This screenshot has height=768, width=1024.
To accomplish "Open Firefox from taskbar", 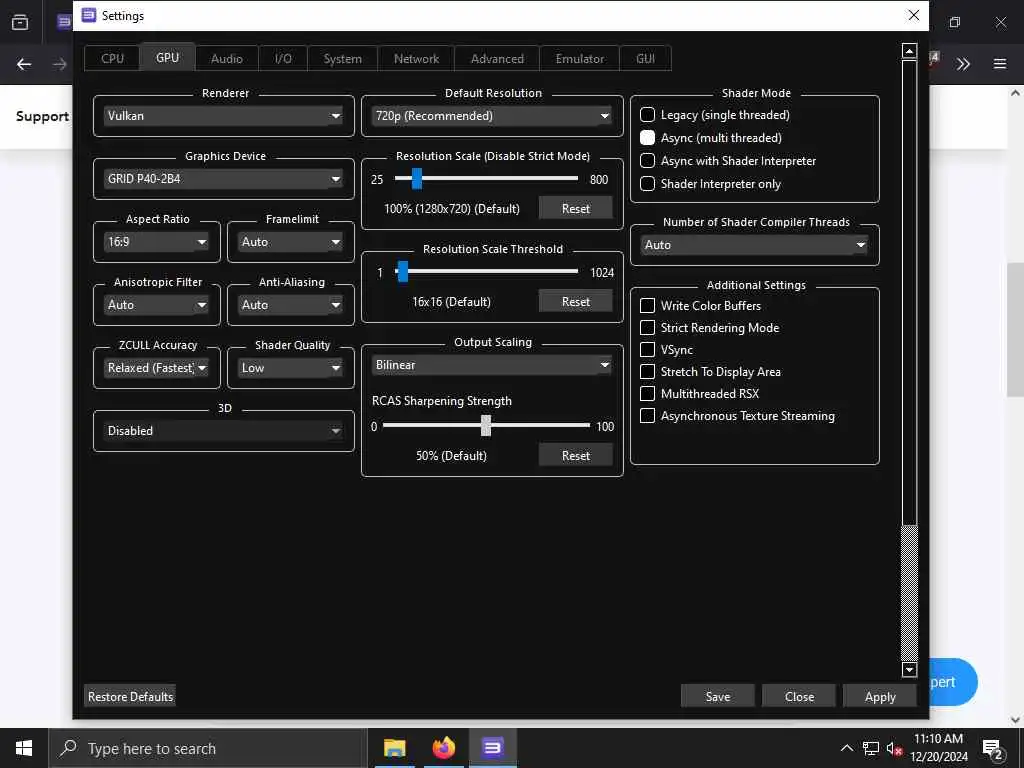I will (x=443, y=748).
